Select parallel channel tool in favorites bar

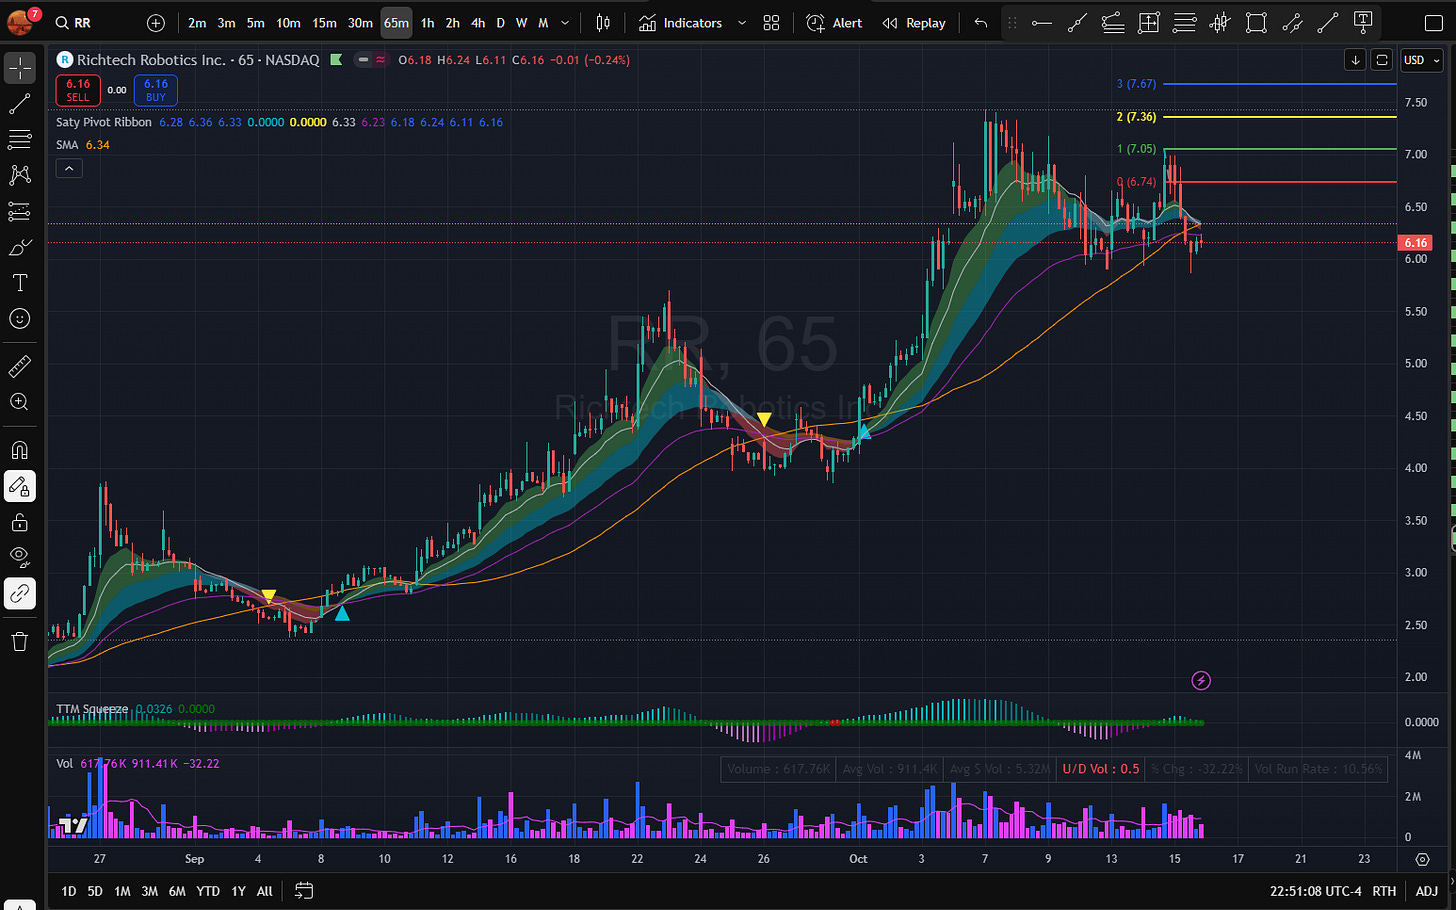(x=1292, y=23)
